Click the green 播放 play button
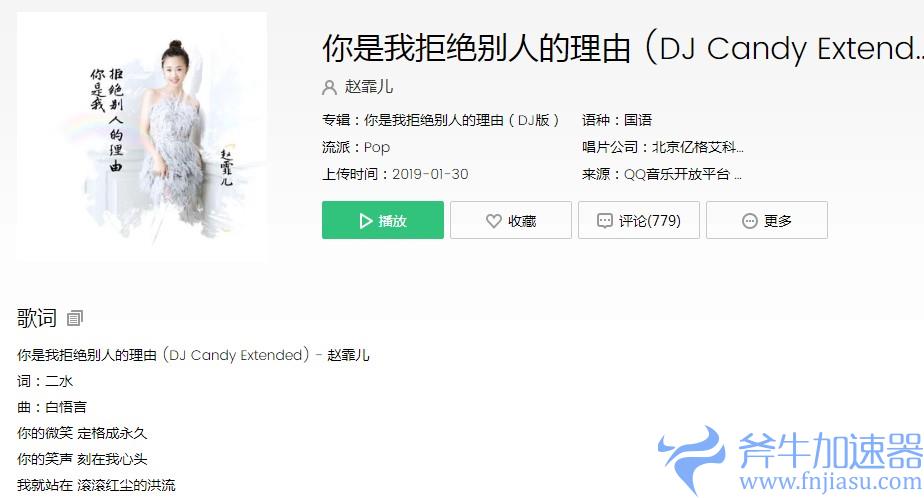 (382, 220)
